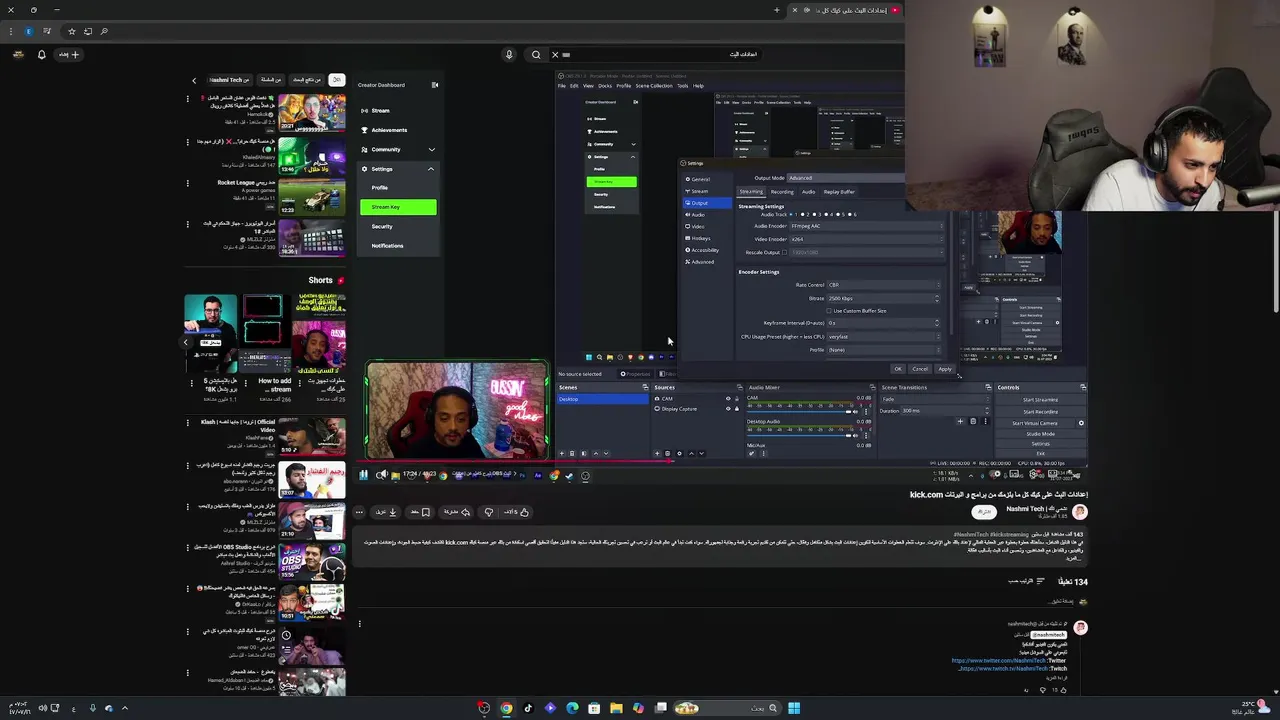Screen dimensions: 1280x720
Task: Open the Windows Start button
Action: coord(794,708)
